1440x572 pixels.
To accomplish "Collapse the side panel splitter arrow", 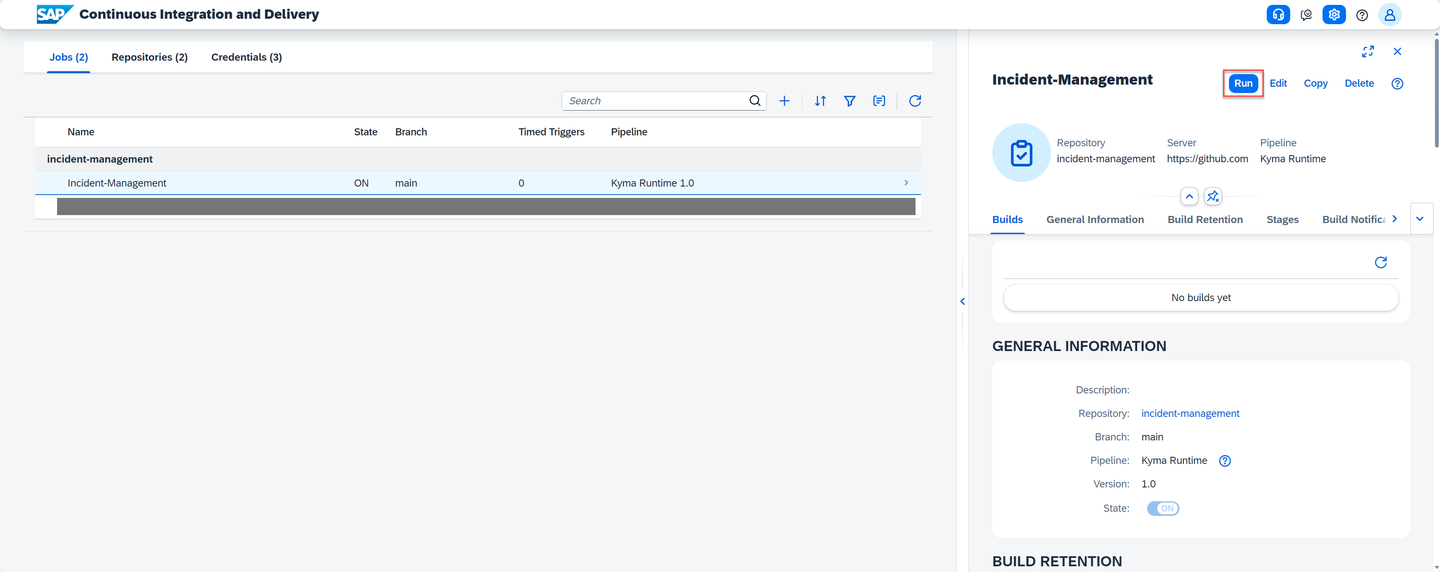I will tap(962, 301).
